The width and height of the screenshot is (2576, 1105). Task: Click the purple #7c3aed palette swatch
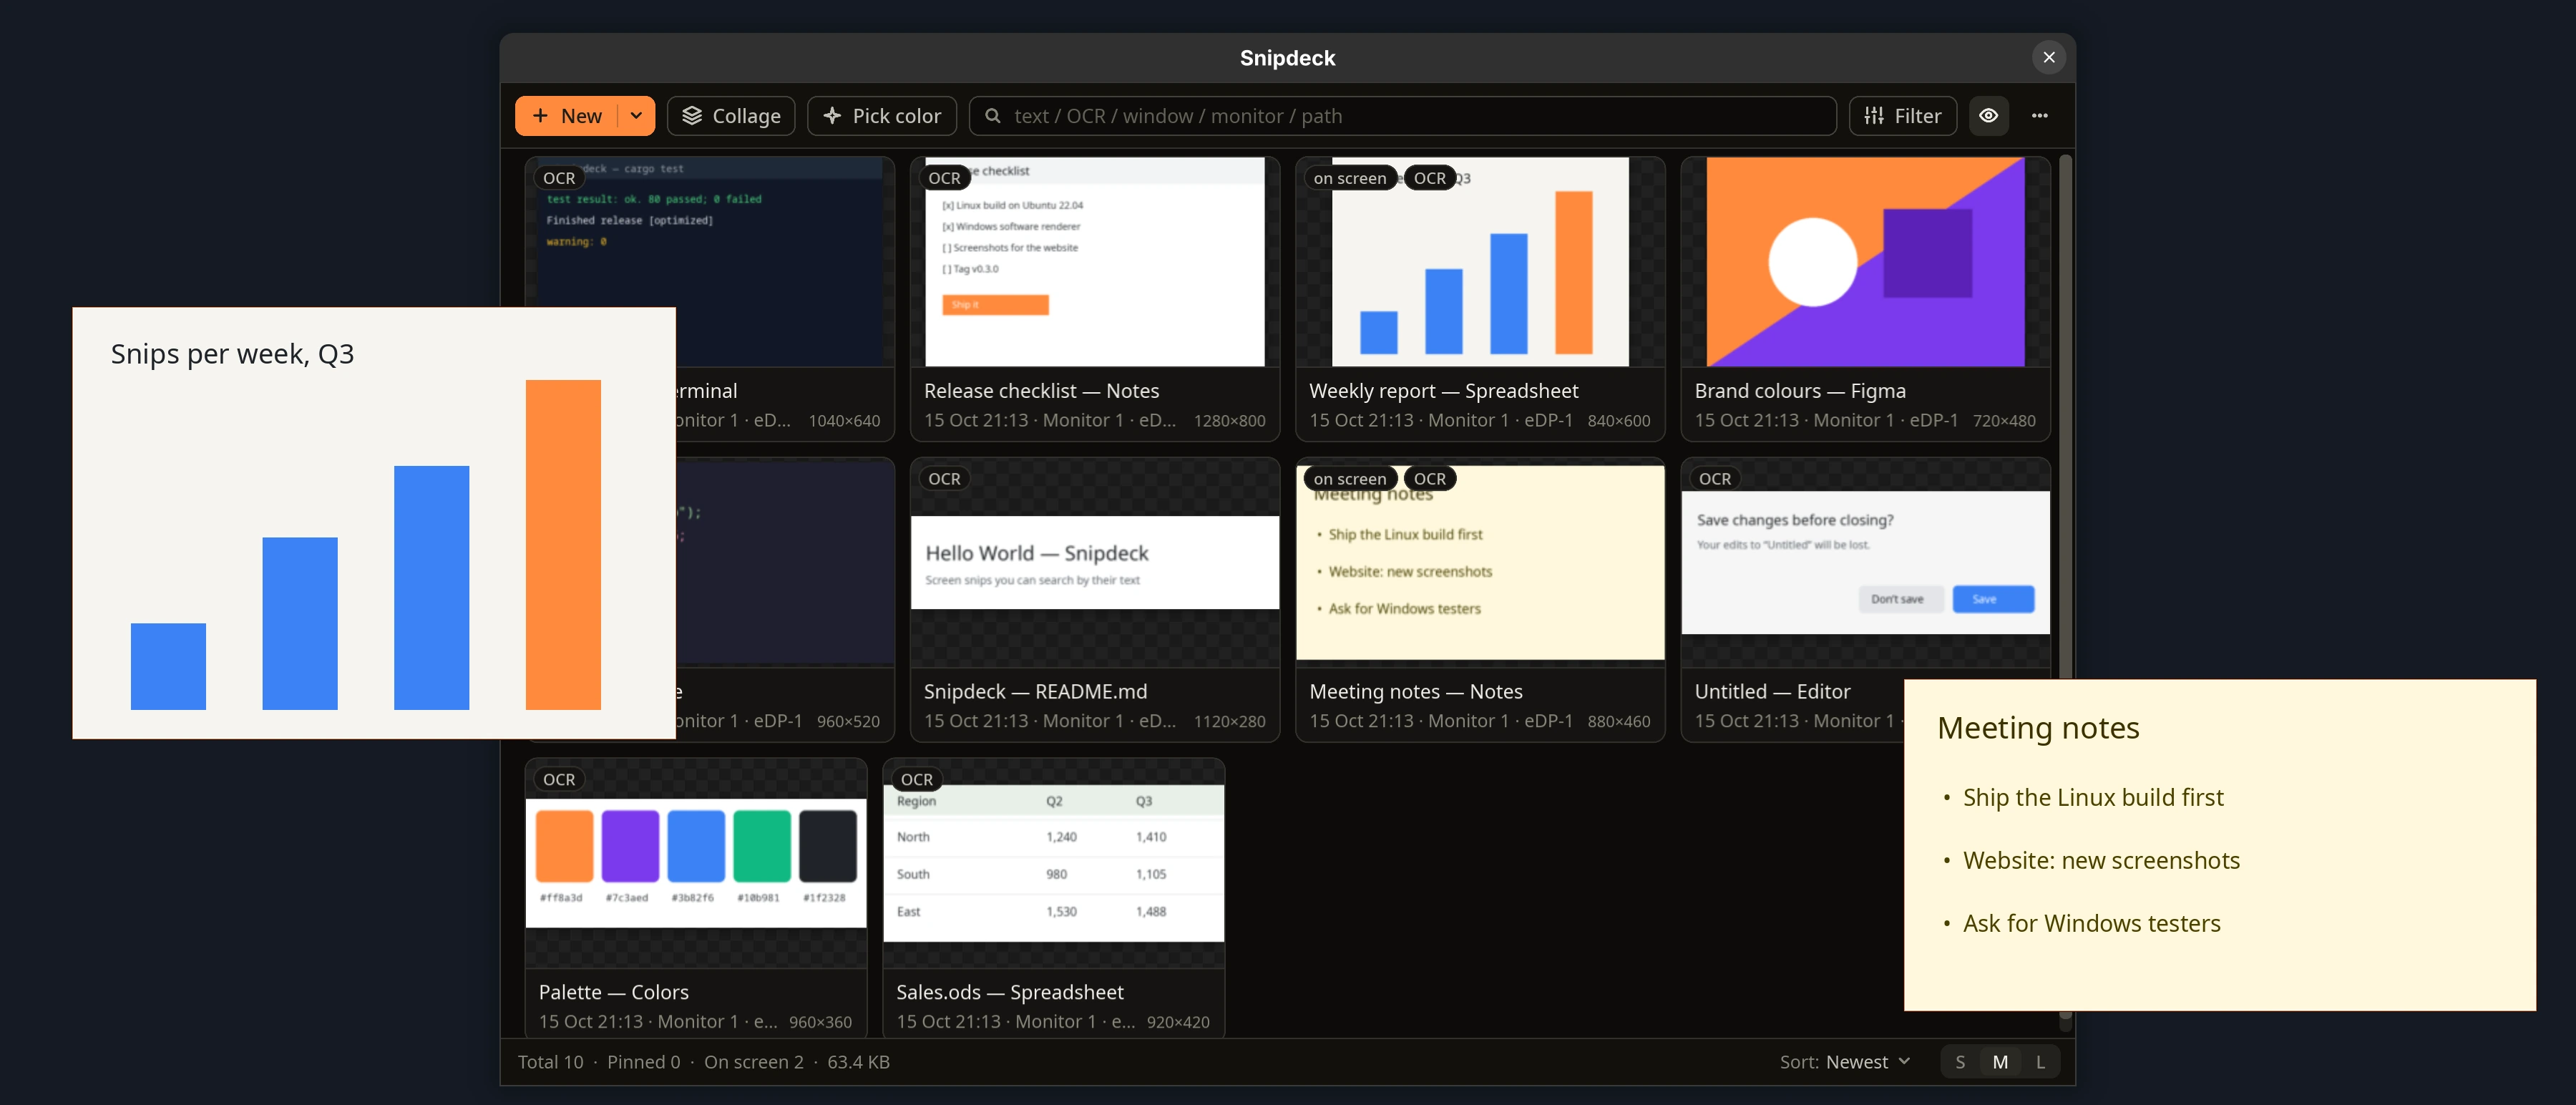pyautogui.click(x=630, y=845)
